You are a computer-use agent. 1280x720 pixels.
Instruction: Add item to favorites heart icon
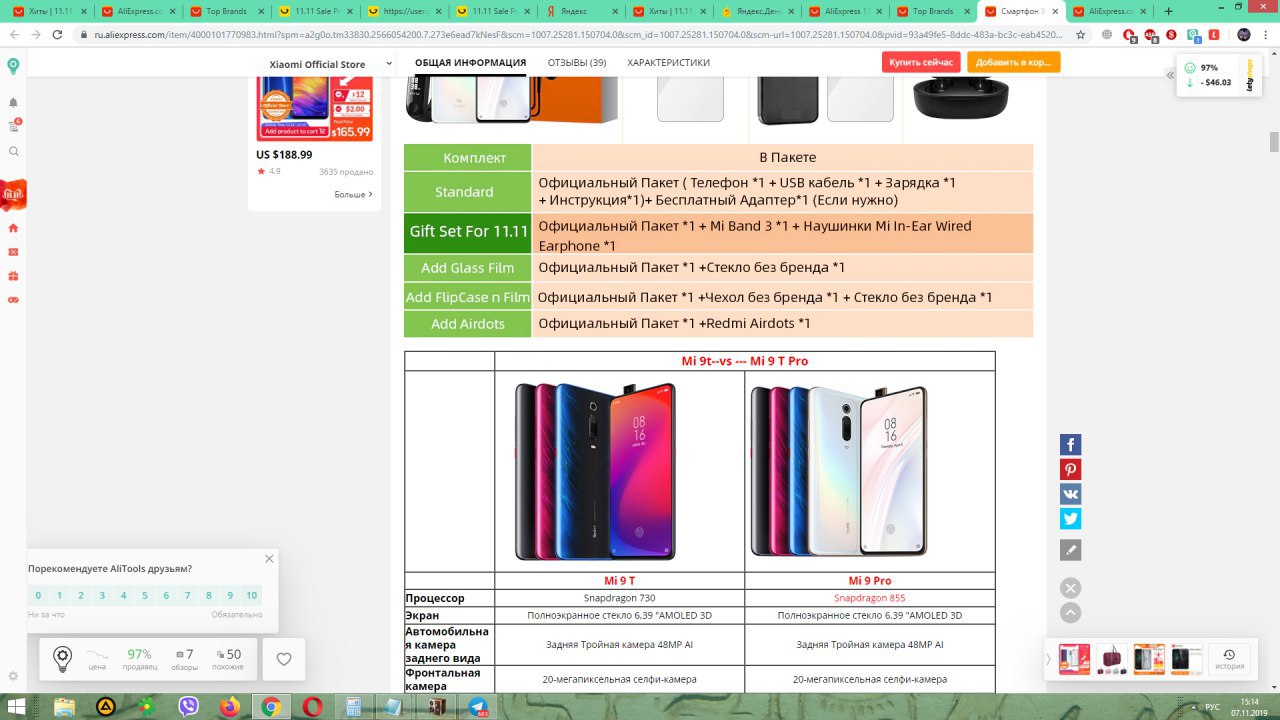(284, 660)
